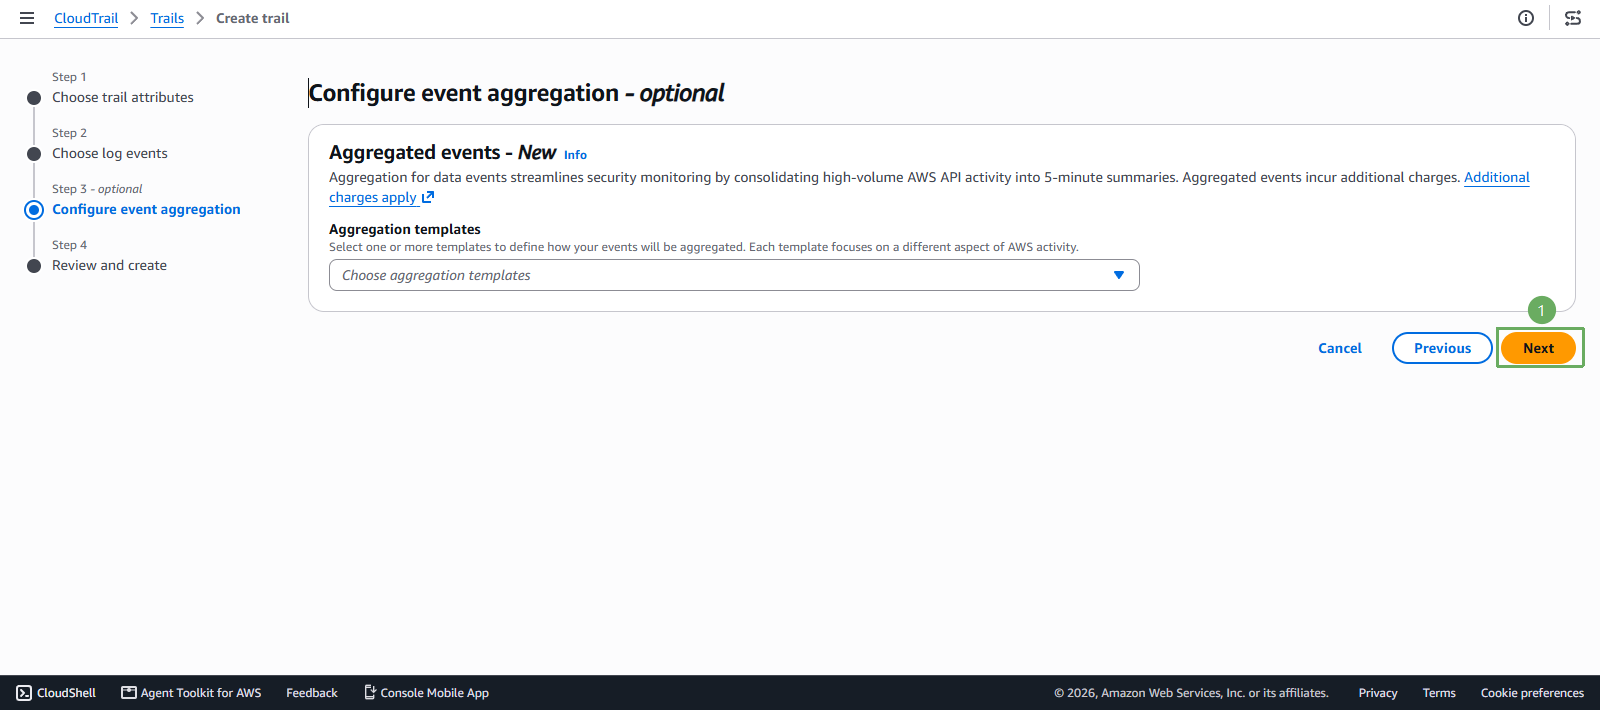The width and height of the screenshot is (1600, 710).
Task: Open the Terms footer link
Action: coord(1439,693)
